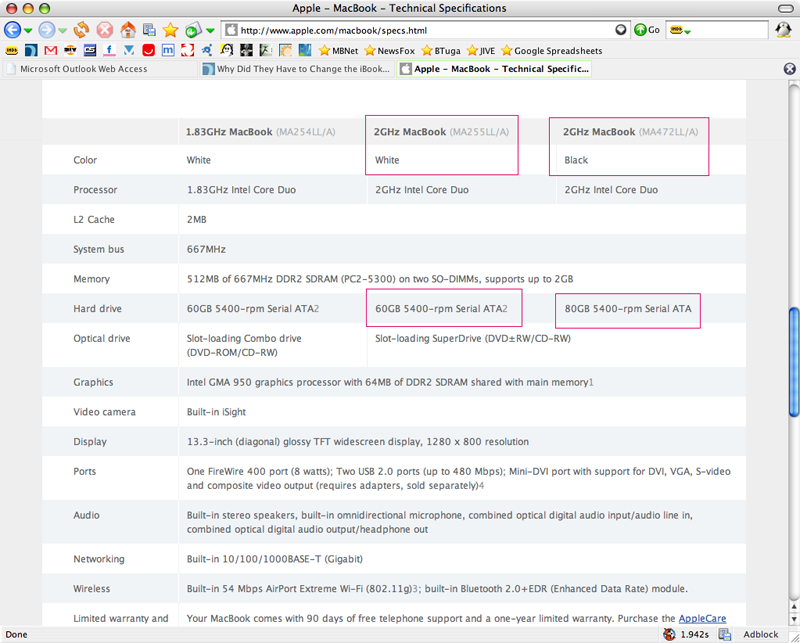Click the Apple site icon in address bar

(231, 30)
